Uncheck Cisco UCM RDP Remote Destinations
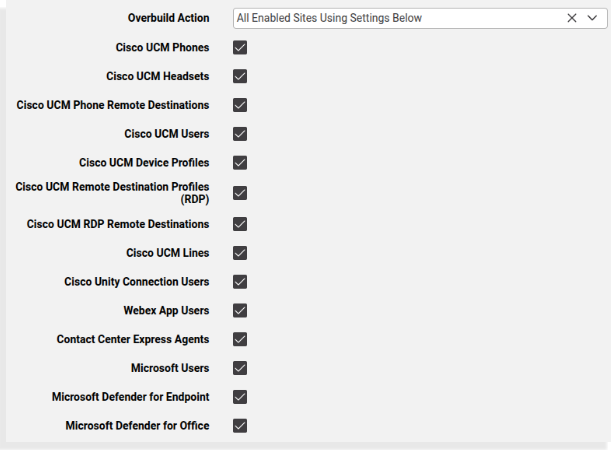Viewport: 611px width, 450px height. 240,224
